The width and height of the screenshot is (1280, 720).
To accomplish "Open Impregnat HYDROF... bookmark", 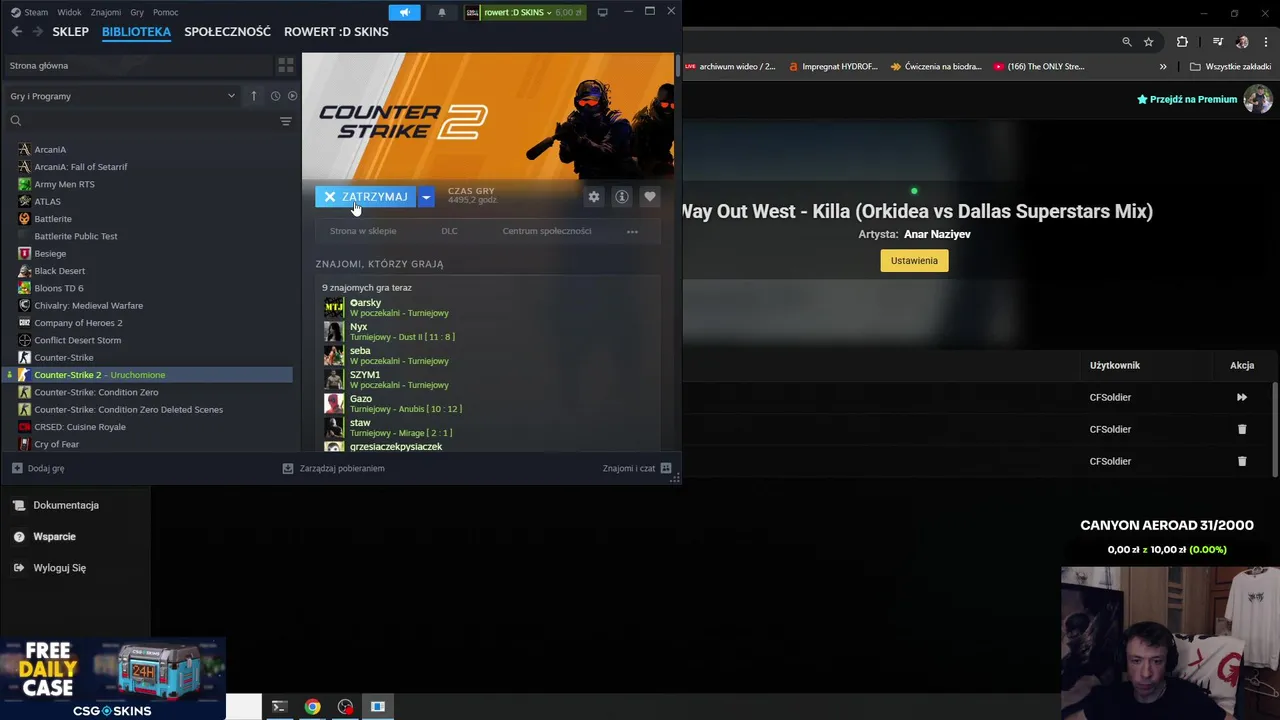I will (x=833, y=67).
